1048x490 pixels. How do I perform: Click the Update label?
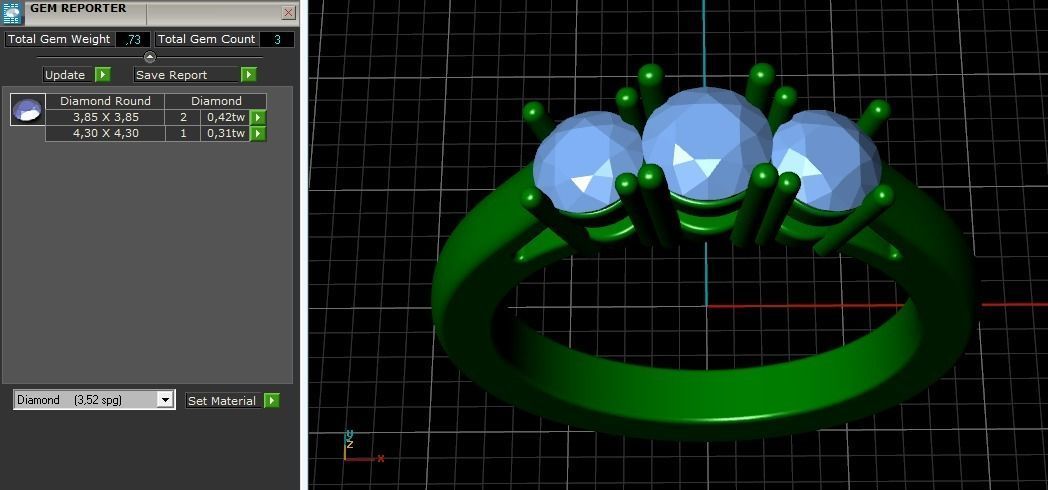(65, 75)
